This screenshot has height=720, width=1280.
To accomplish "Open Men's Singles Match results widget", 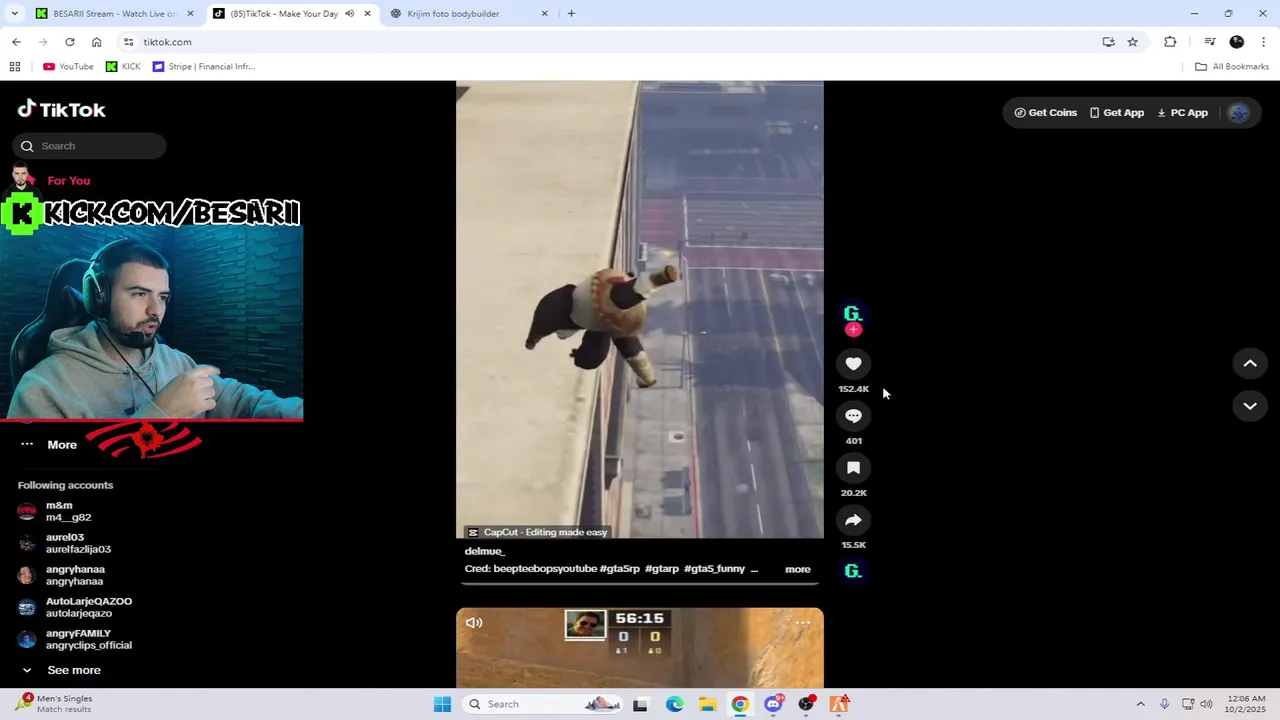I will click(56, 704).
